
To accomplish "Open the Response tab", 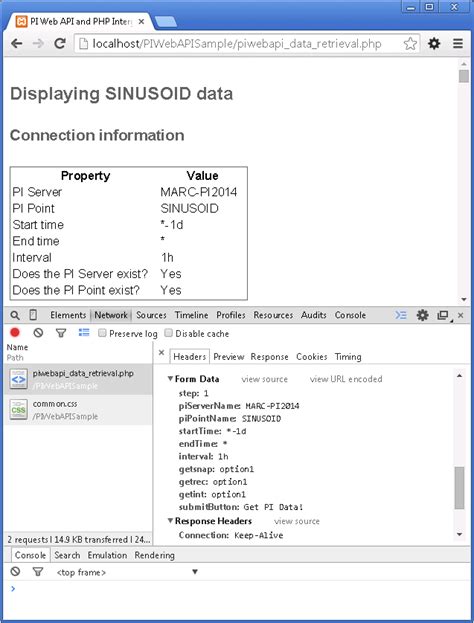I will pyautogui.click(x=269, y=357).
